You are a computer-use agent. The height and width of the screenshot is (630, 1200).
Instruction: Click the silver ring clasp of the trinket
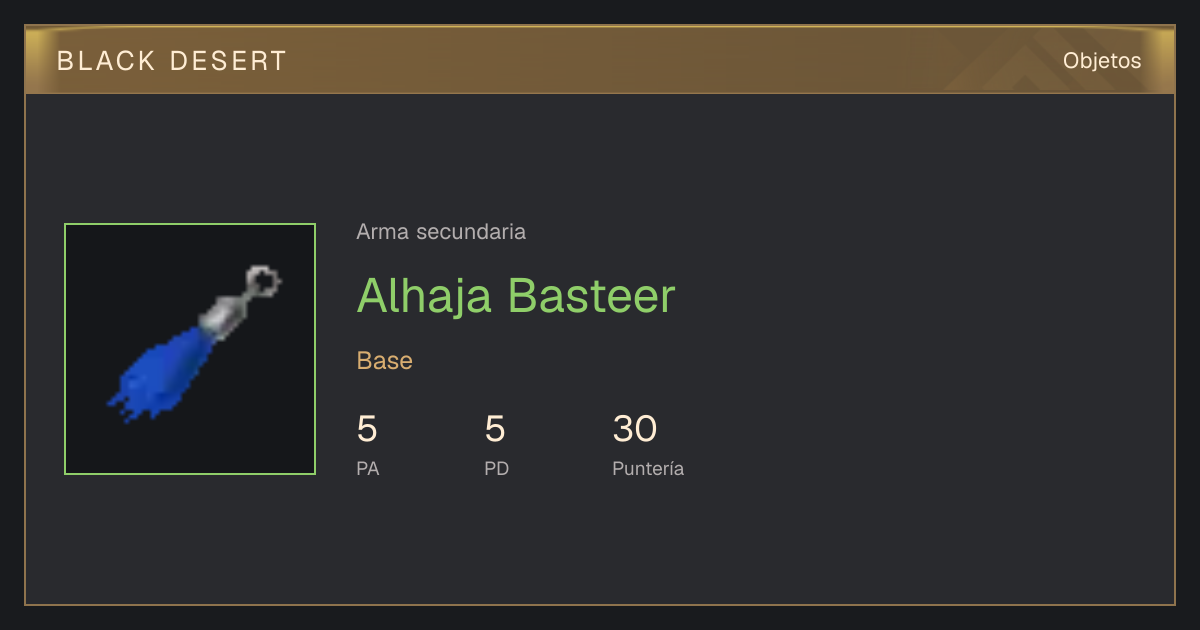(x=263, y=281)
